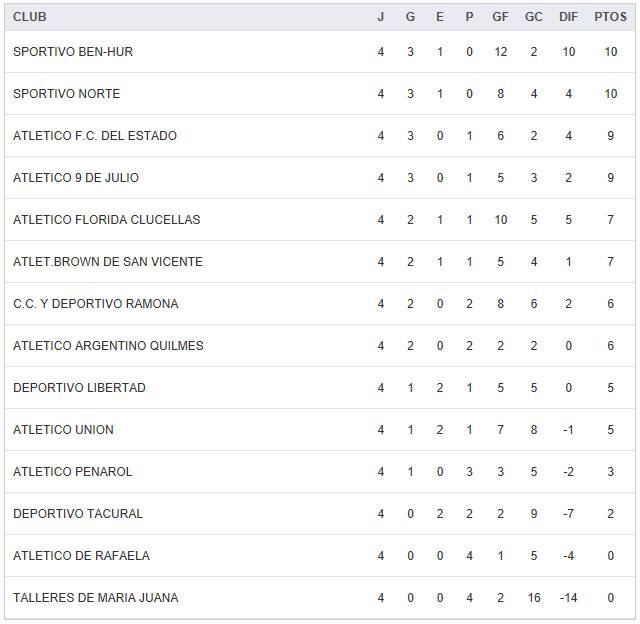Image resolution: width=640 pixels, height=624 pixels.
Task: Open C.C. Y DEPORTIVO RAMONA row
Action: pos(96,304)
